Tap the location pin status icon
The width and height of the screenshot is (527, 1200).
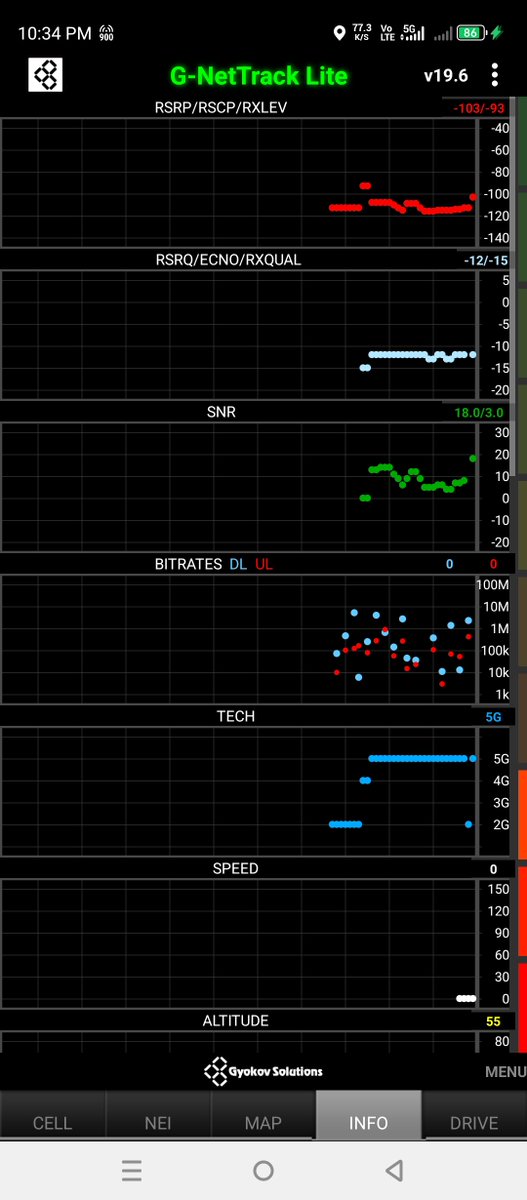(340, 34)
